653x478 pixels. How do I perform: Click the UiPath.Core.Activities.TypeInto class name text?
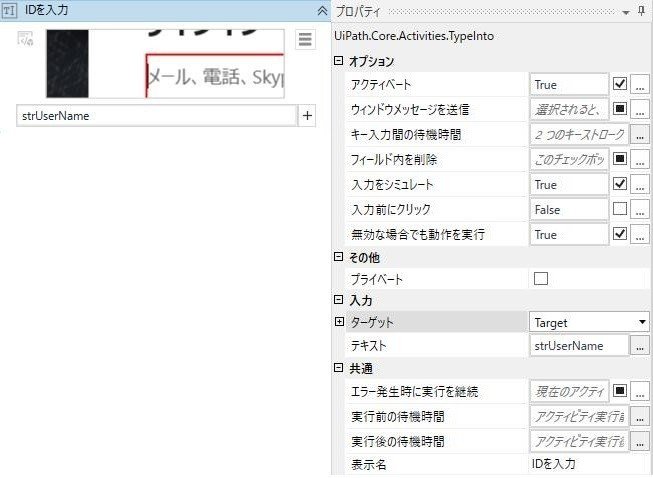[414, 36]
